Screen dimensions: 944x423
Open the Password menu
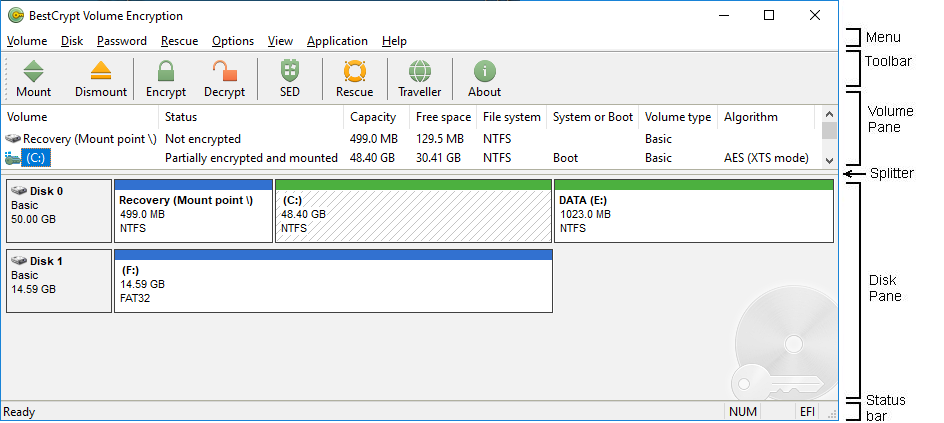(122, 41)
